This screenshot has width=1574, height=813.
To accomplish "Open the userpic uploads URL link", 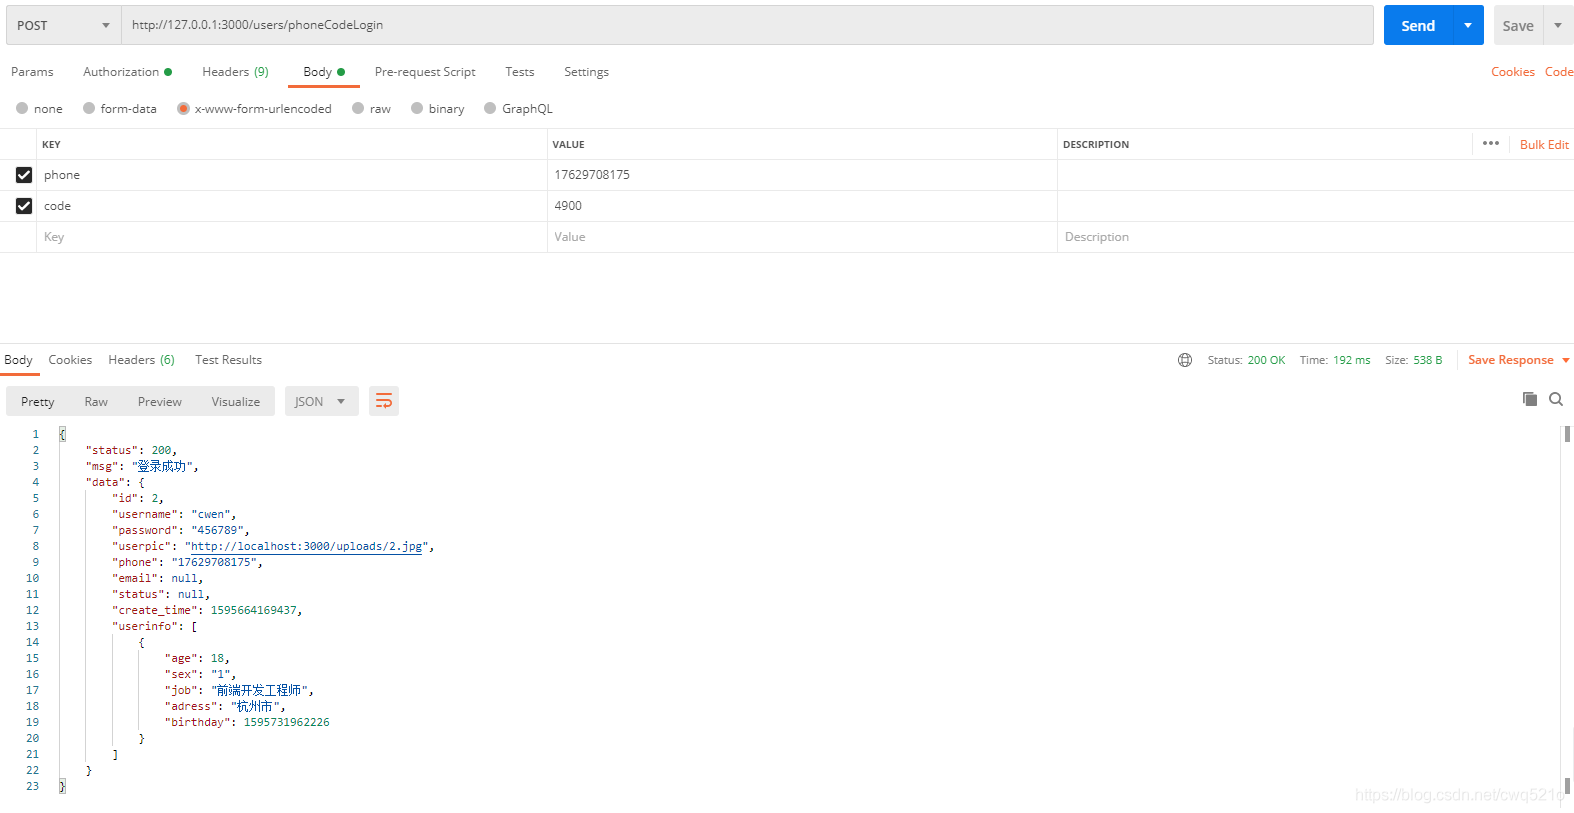I will click(306, 547).
